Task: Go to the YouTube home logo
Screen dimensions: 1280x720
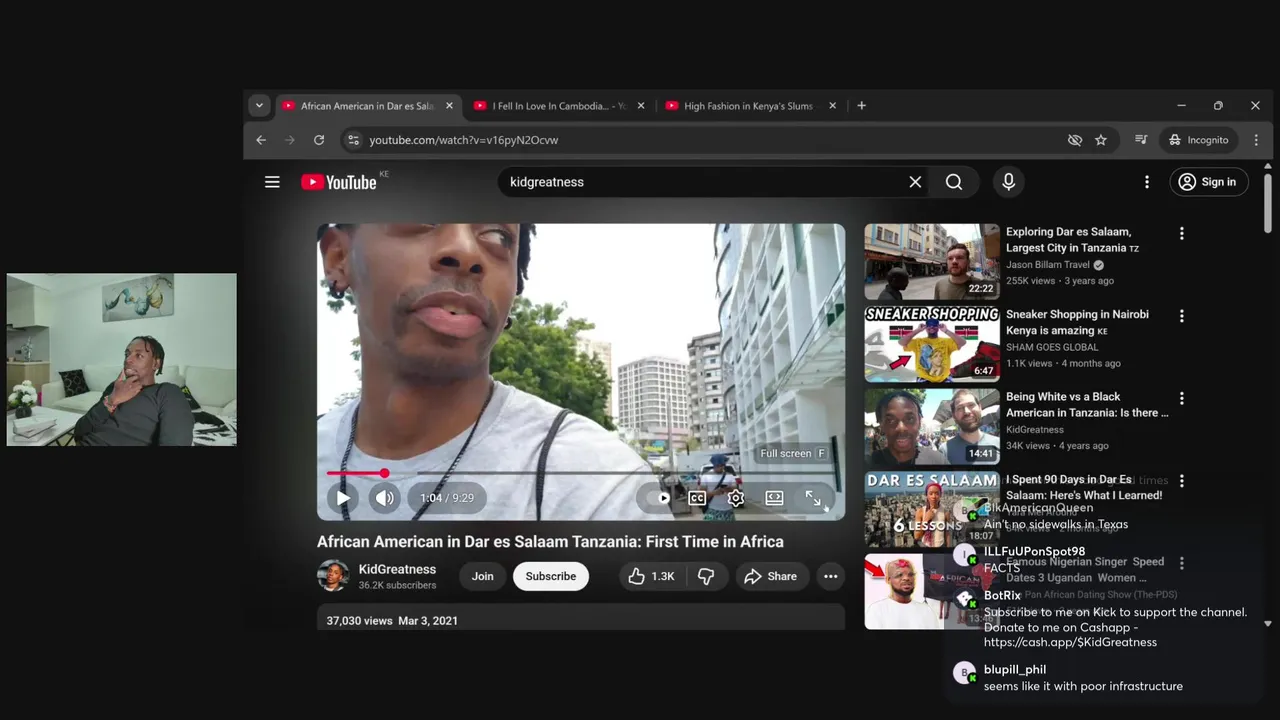Action: 339,182
